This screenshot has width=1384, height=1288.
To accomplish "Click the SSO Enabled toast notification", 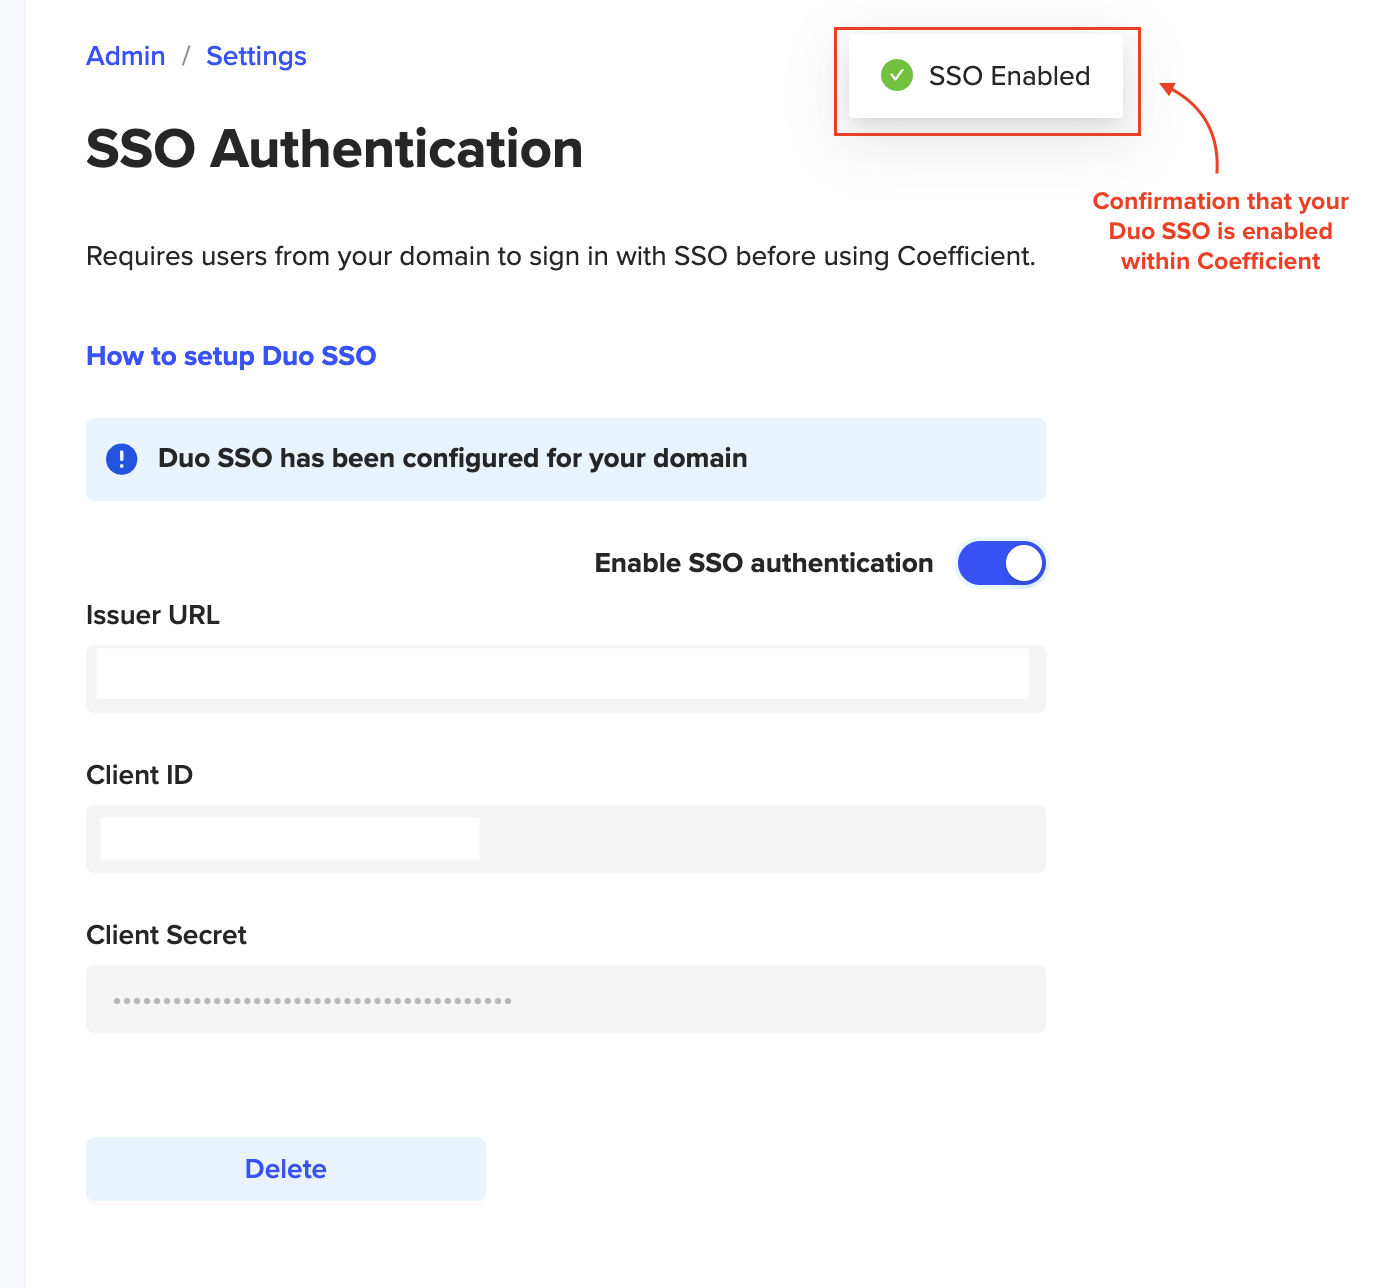I will pos(1008,76).
